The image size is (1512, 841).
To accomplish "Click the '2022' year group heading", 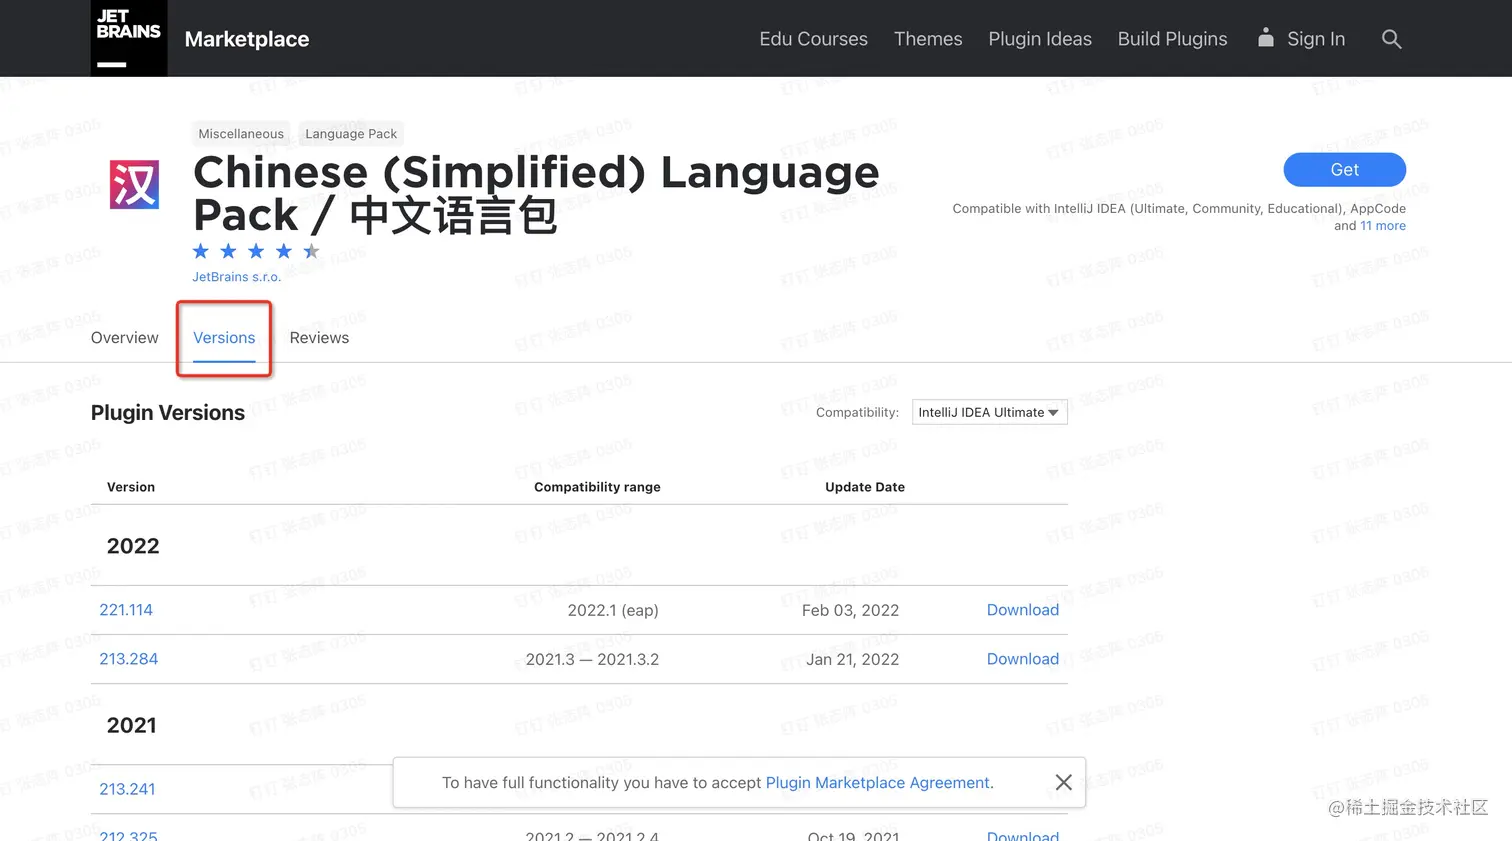I will click(133, 546).
